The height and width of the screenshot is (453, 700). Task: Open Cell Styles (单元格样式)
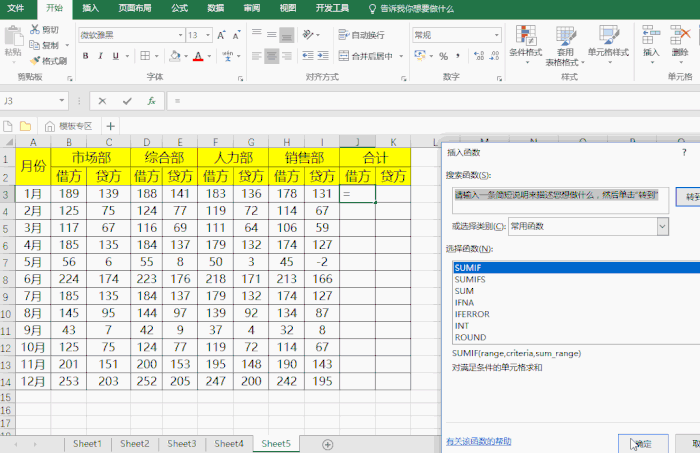(x=608, y=45)
